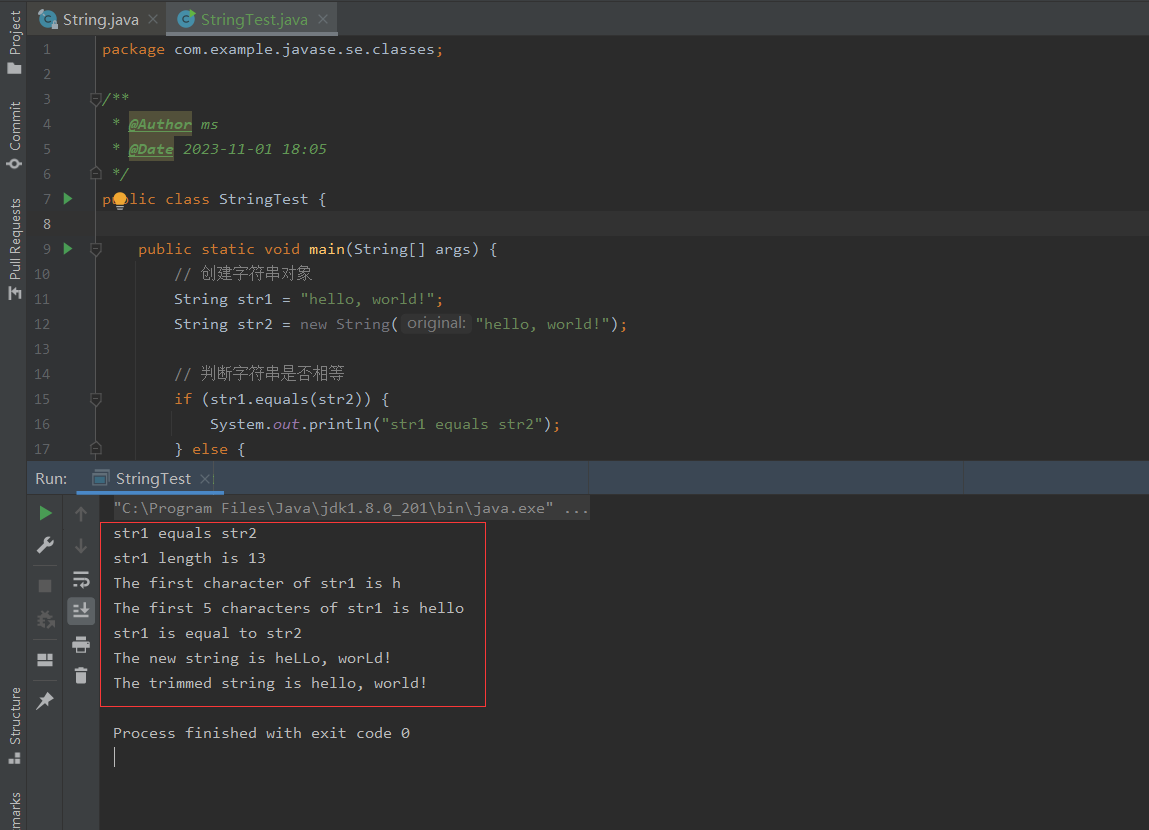Screen dimensions: 1149x830
Task: Toggle soft-wrap in console output
Action: point(81,579)
